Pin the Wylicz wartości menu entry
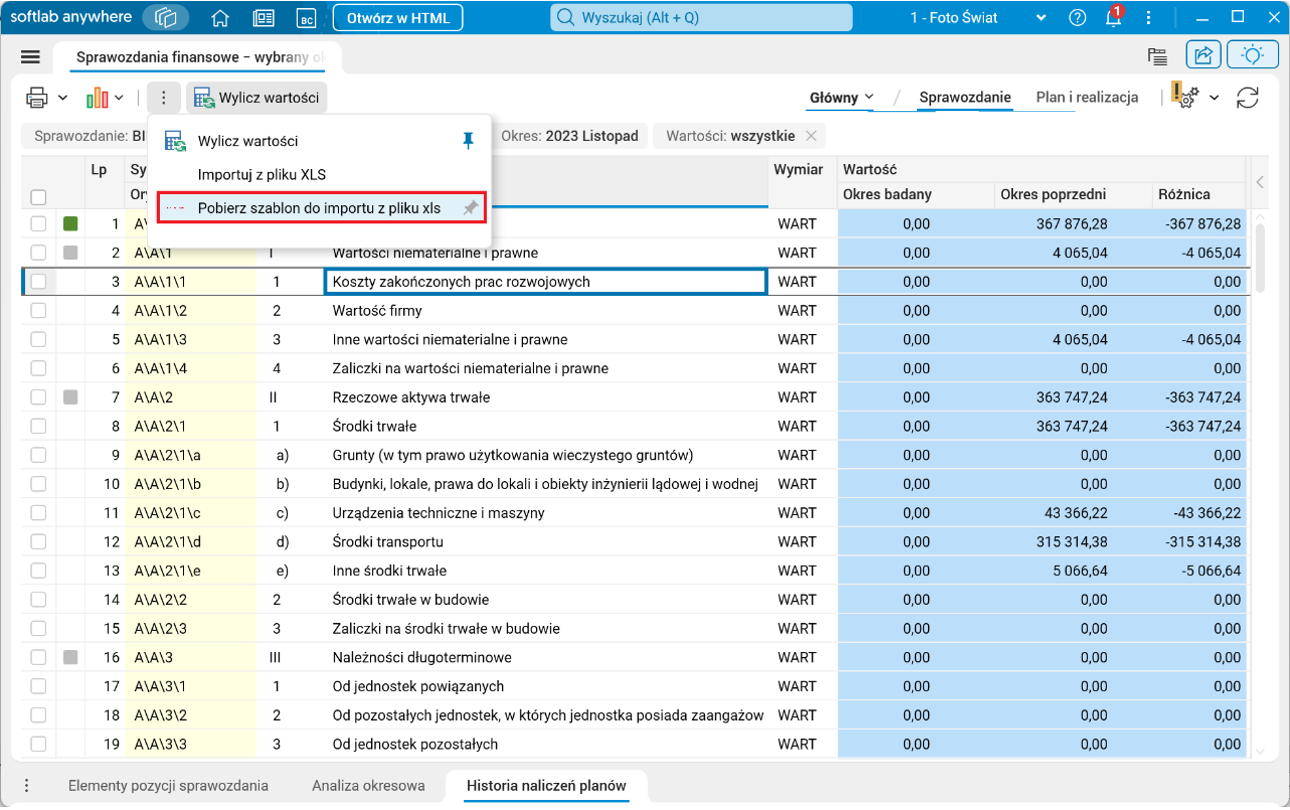This screenshot has height=810, width=1290. (467, 141)
